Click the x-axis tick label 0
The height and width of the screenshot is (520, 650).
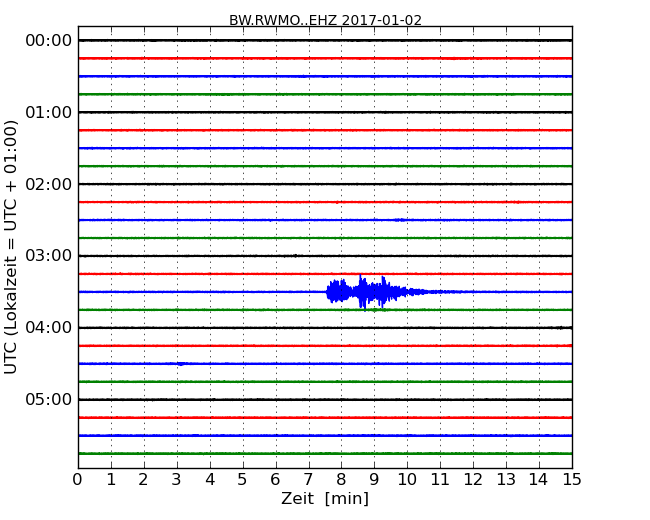click(78, 480)
